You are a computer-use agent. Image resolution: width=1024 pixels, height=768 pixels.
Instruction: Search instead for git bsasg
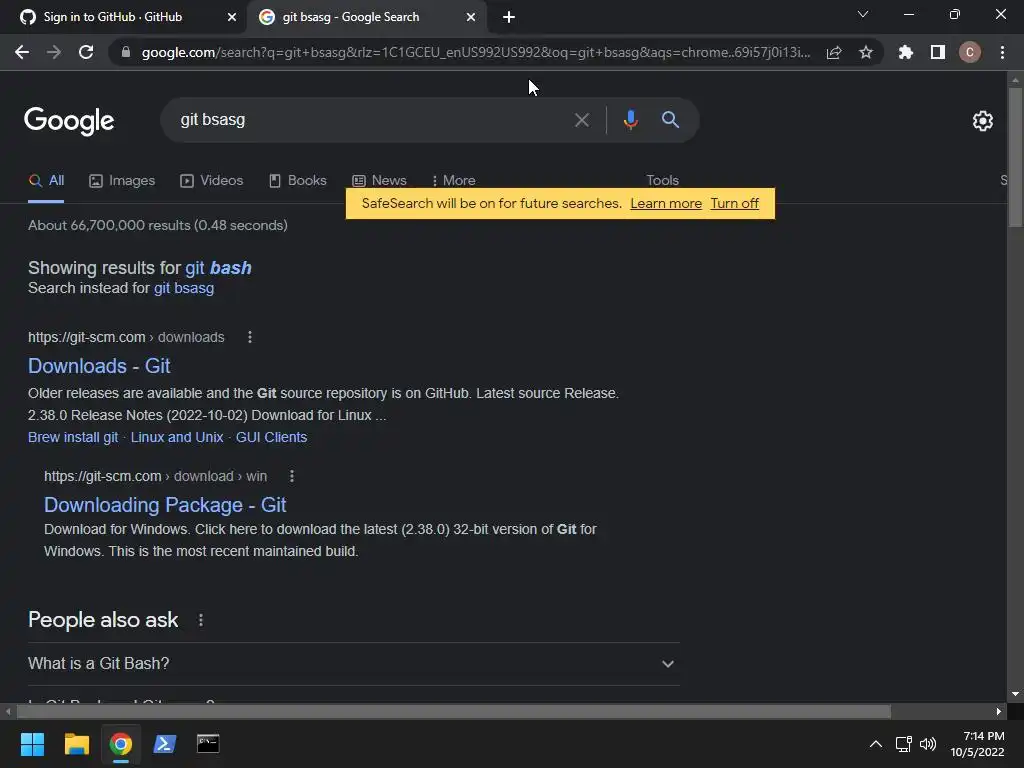(184, 288)
